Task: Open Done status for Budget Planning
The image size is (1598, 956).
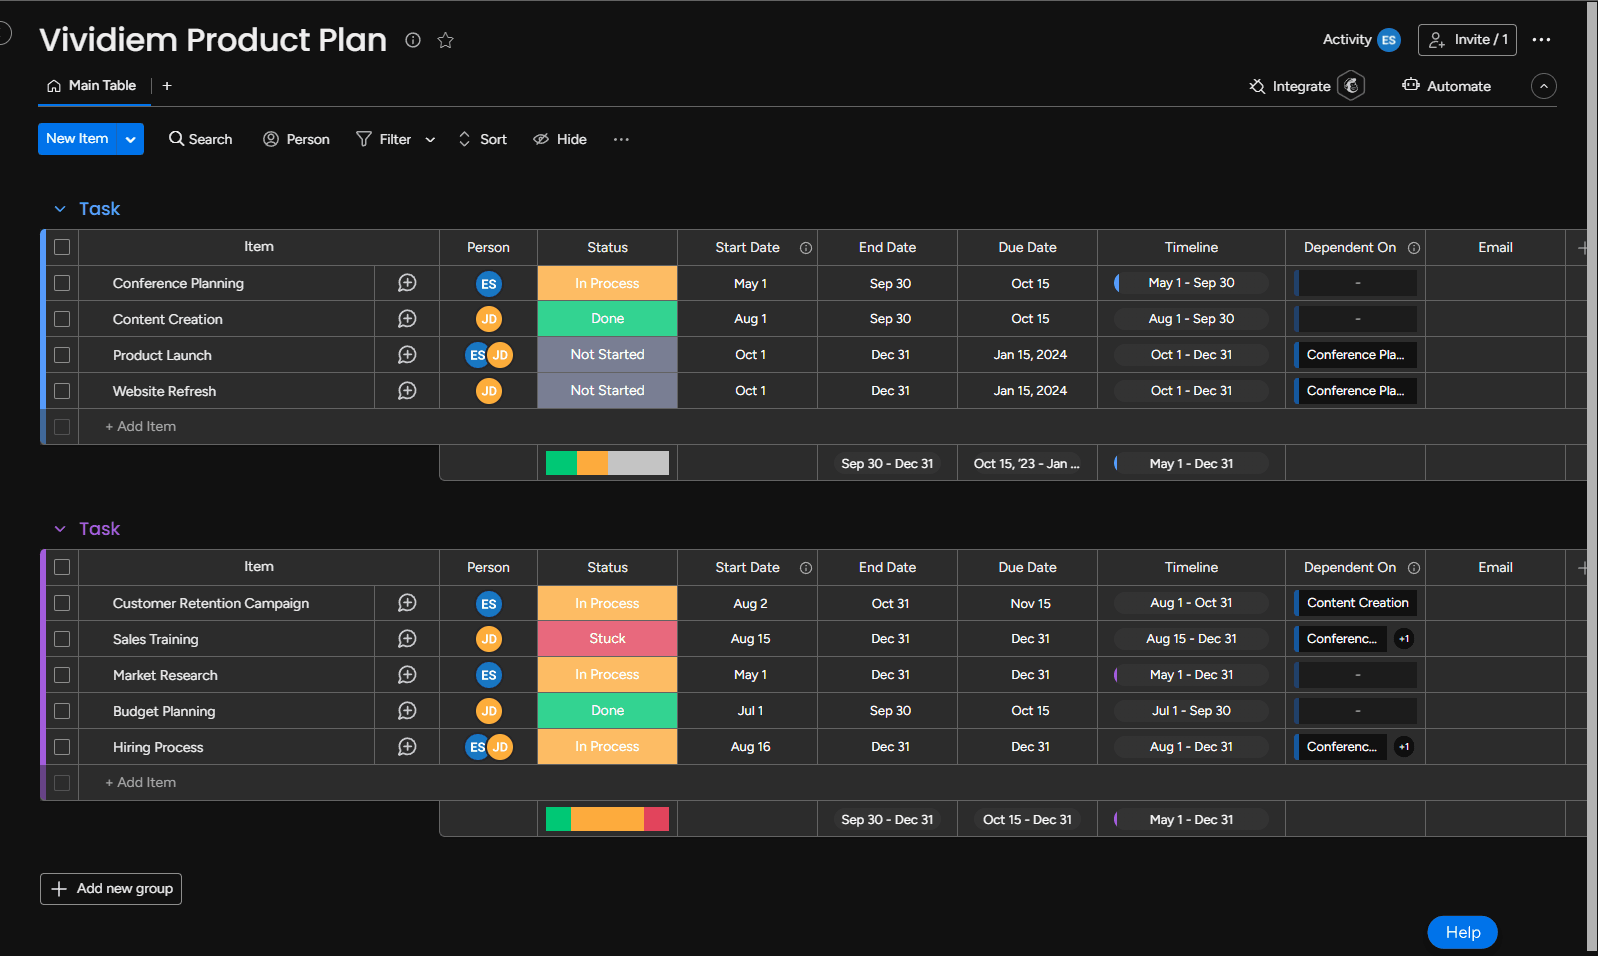Action: pos(607,711)
